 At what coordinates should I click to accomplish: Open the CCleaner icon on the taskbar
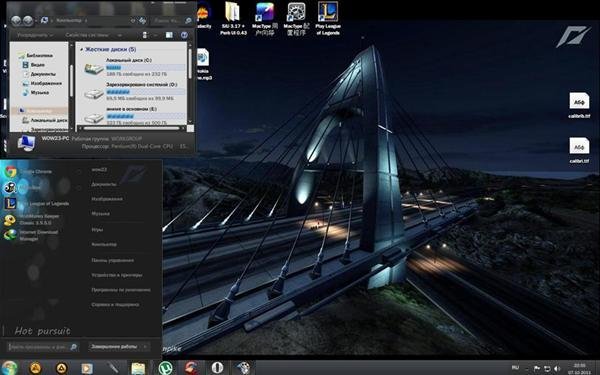(x=191, y=368)
